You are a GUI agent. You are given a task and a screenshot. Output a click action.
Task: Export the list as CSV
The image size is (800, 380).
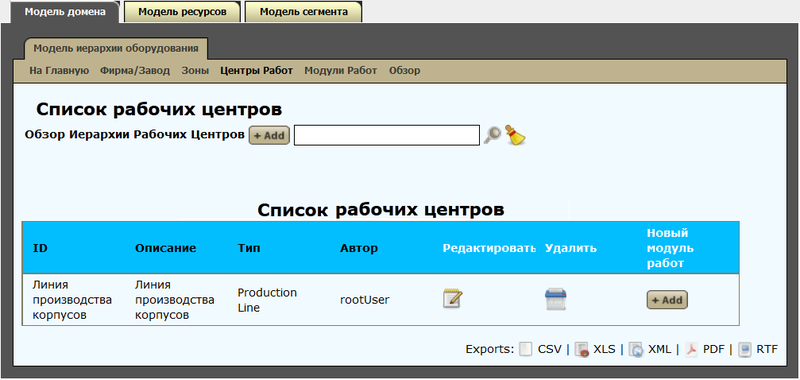[540, 349]
